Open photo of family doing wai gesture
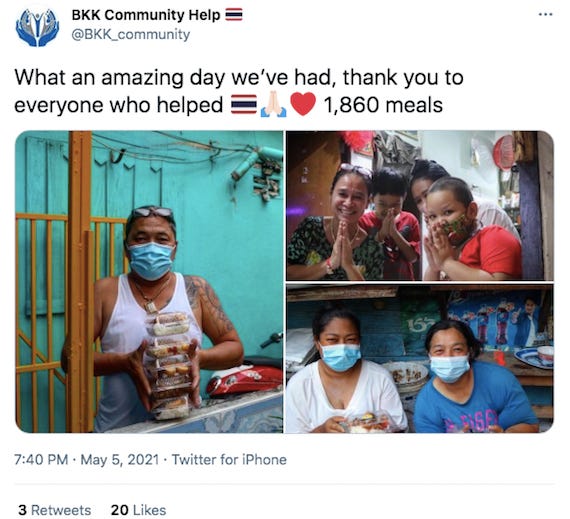The width and height of the screenshot is (570, 519). point(420,206)
